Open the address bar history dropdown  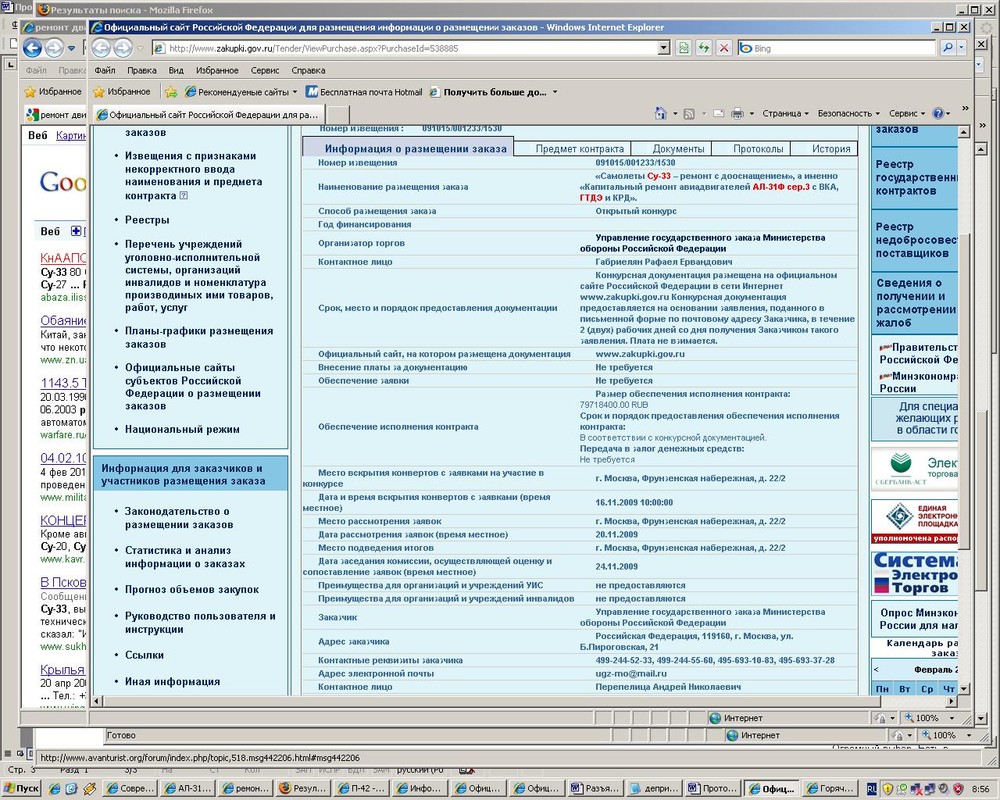coord(663,48)
